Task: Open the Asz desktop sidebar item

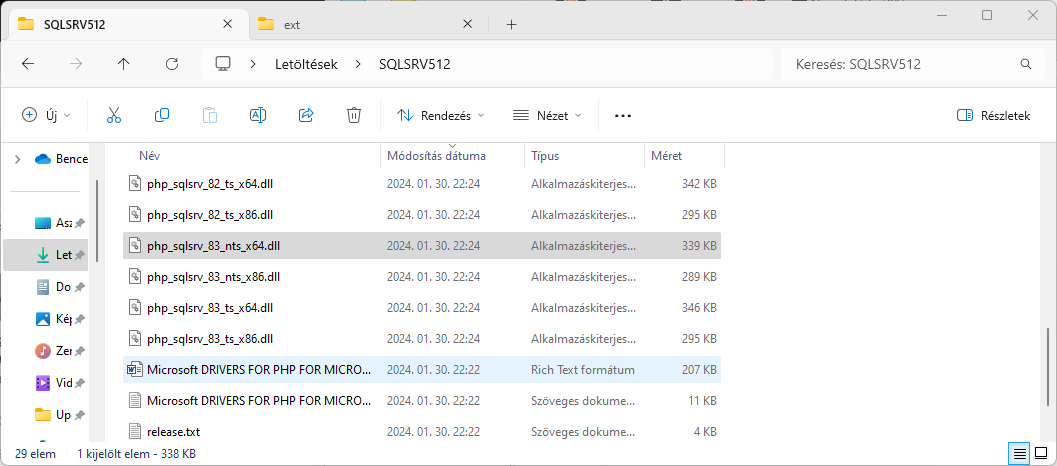Action: (59, 223)
